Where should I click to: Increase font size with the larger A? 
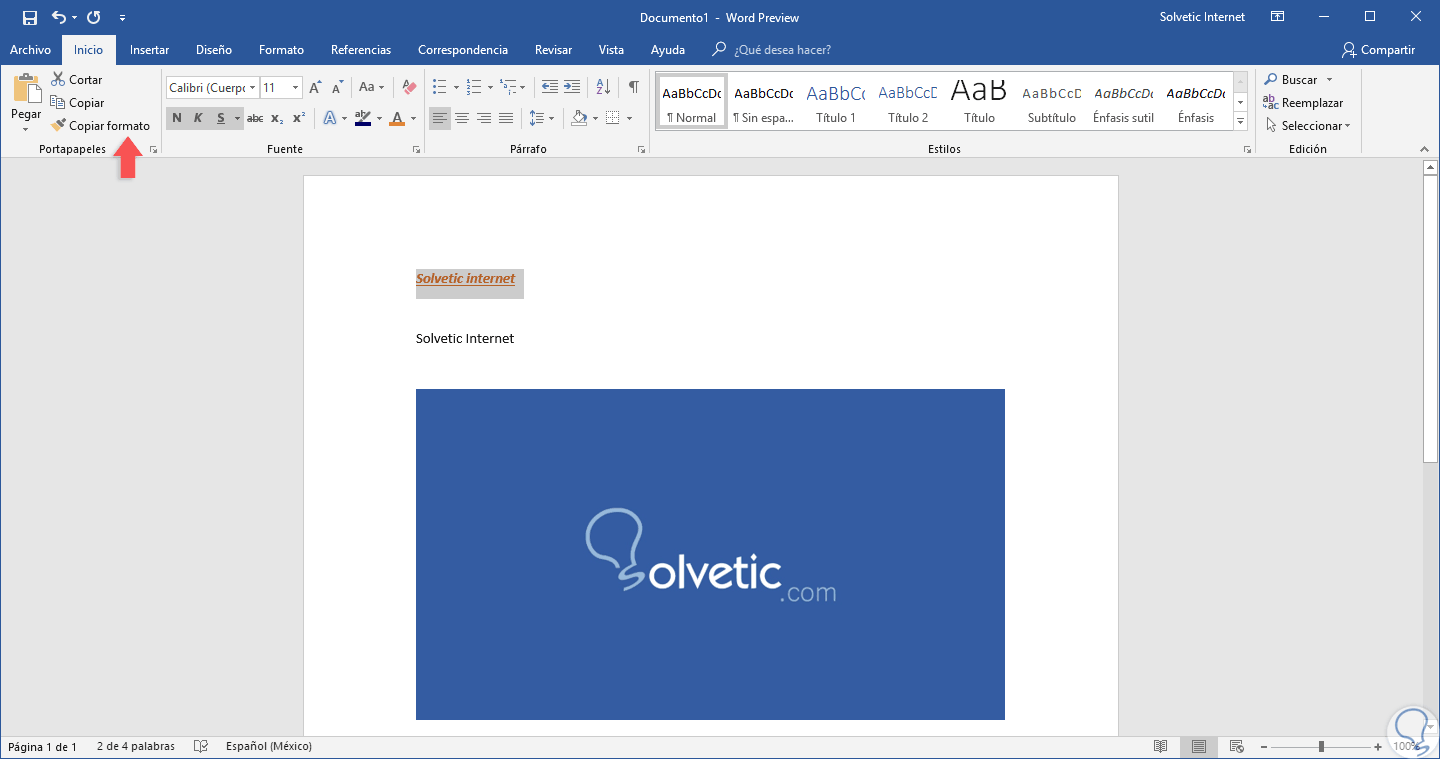(315, 88)
